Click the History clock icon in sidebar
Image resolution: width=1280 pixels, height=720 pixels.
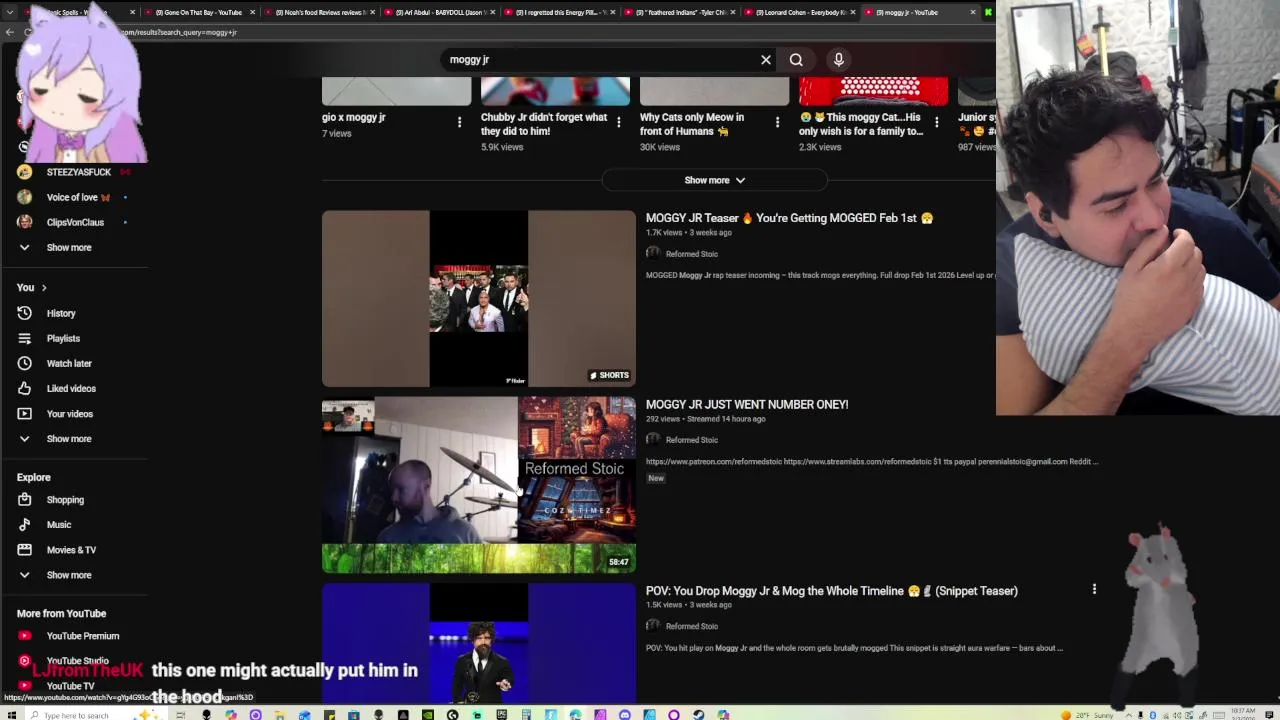click(x=25, y=313)
